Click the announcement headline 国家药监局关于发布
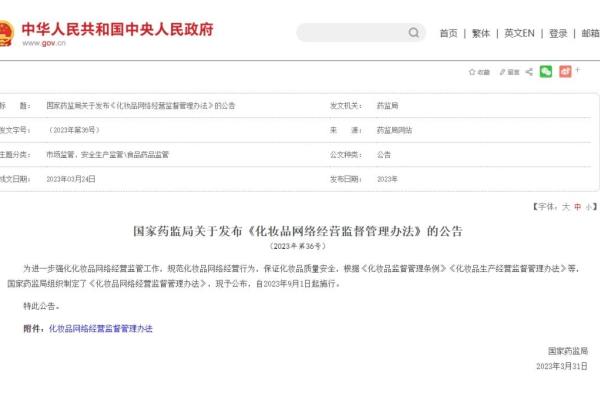The image size is (600, 400). click(299, 230)
